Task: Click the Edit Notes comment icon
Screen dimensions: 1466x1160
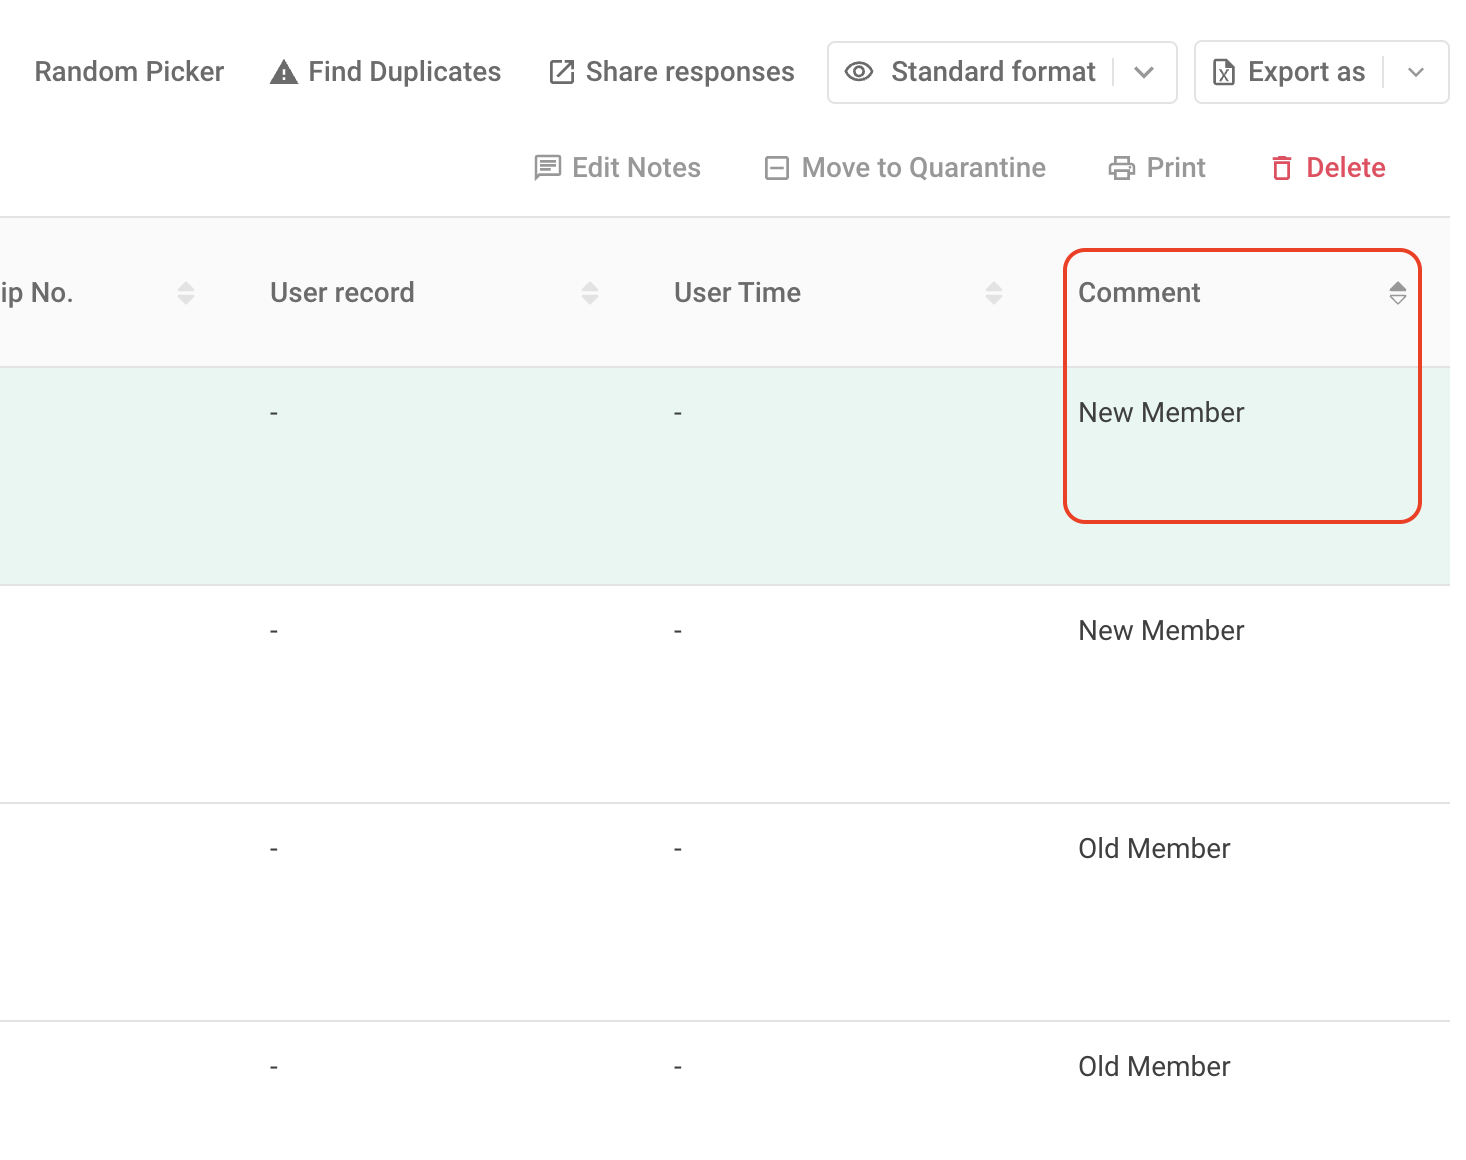Action: click(x=547, y=168)
